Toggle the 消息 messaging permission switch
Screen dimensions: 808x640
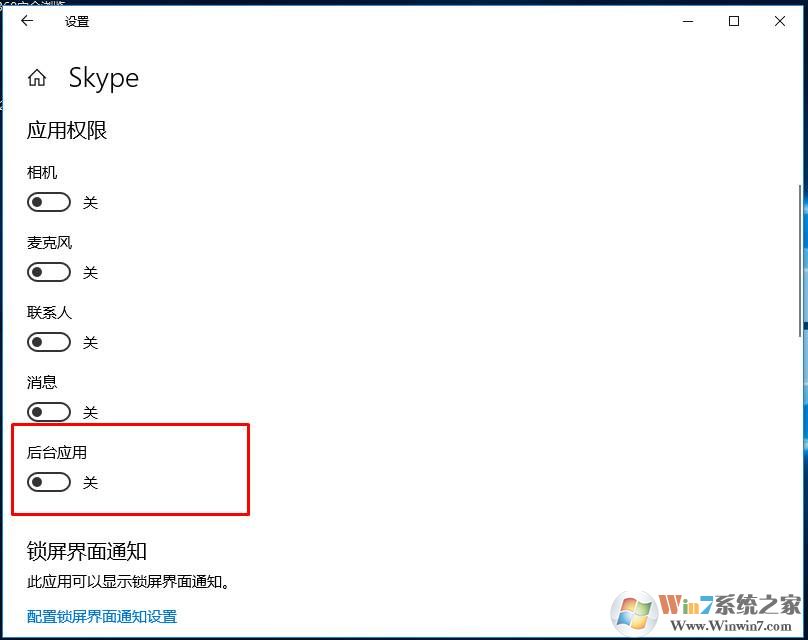coord(49,412)
